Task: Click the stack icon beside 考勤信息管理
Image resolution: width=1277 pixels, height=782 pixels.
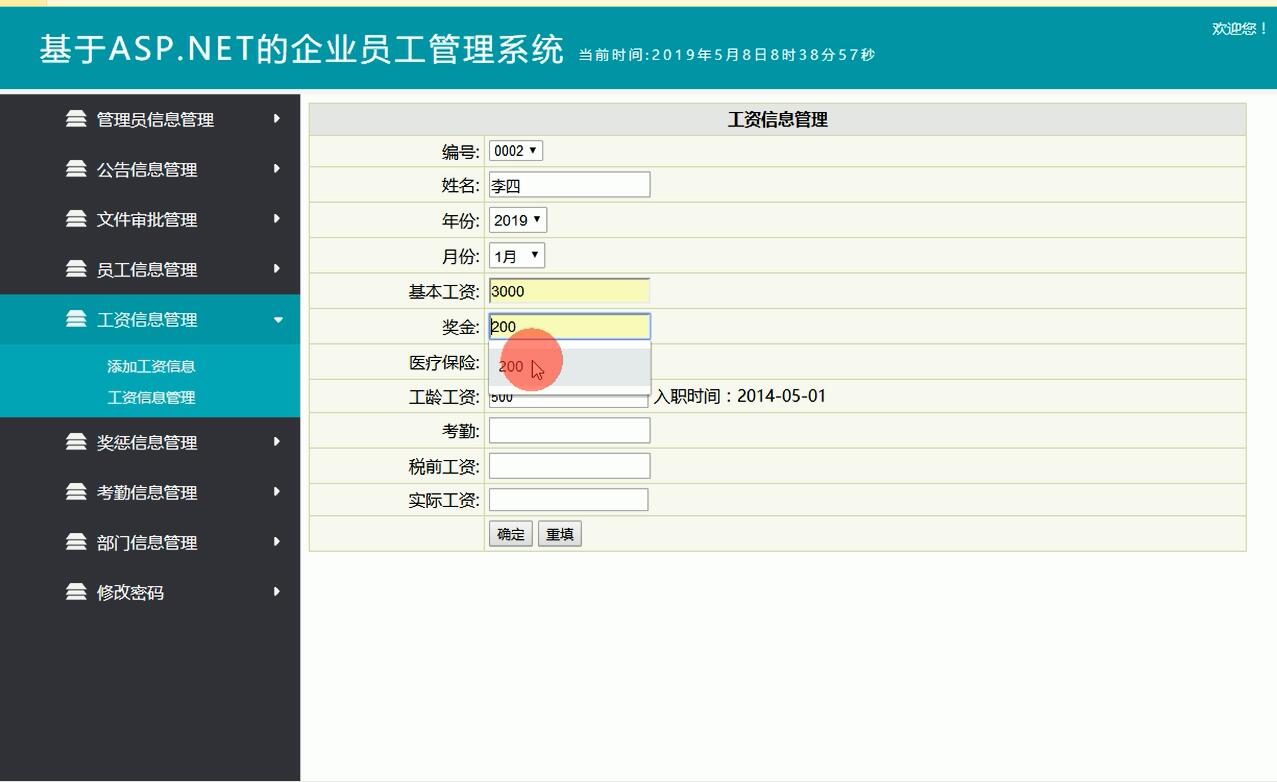Action: pos(76,492)
